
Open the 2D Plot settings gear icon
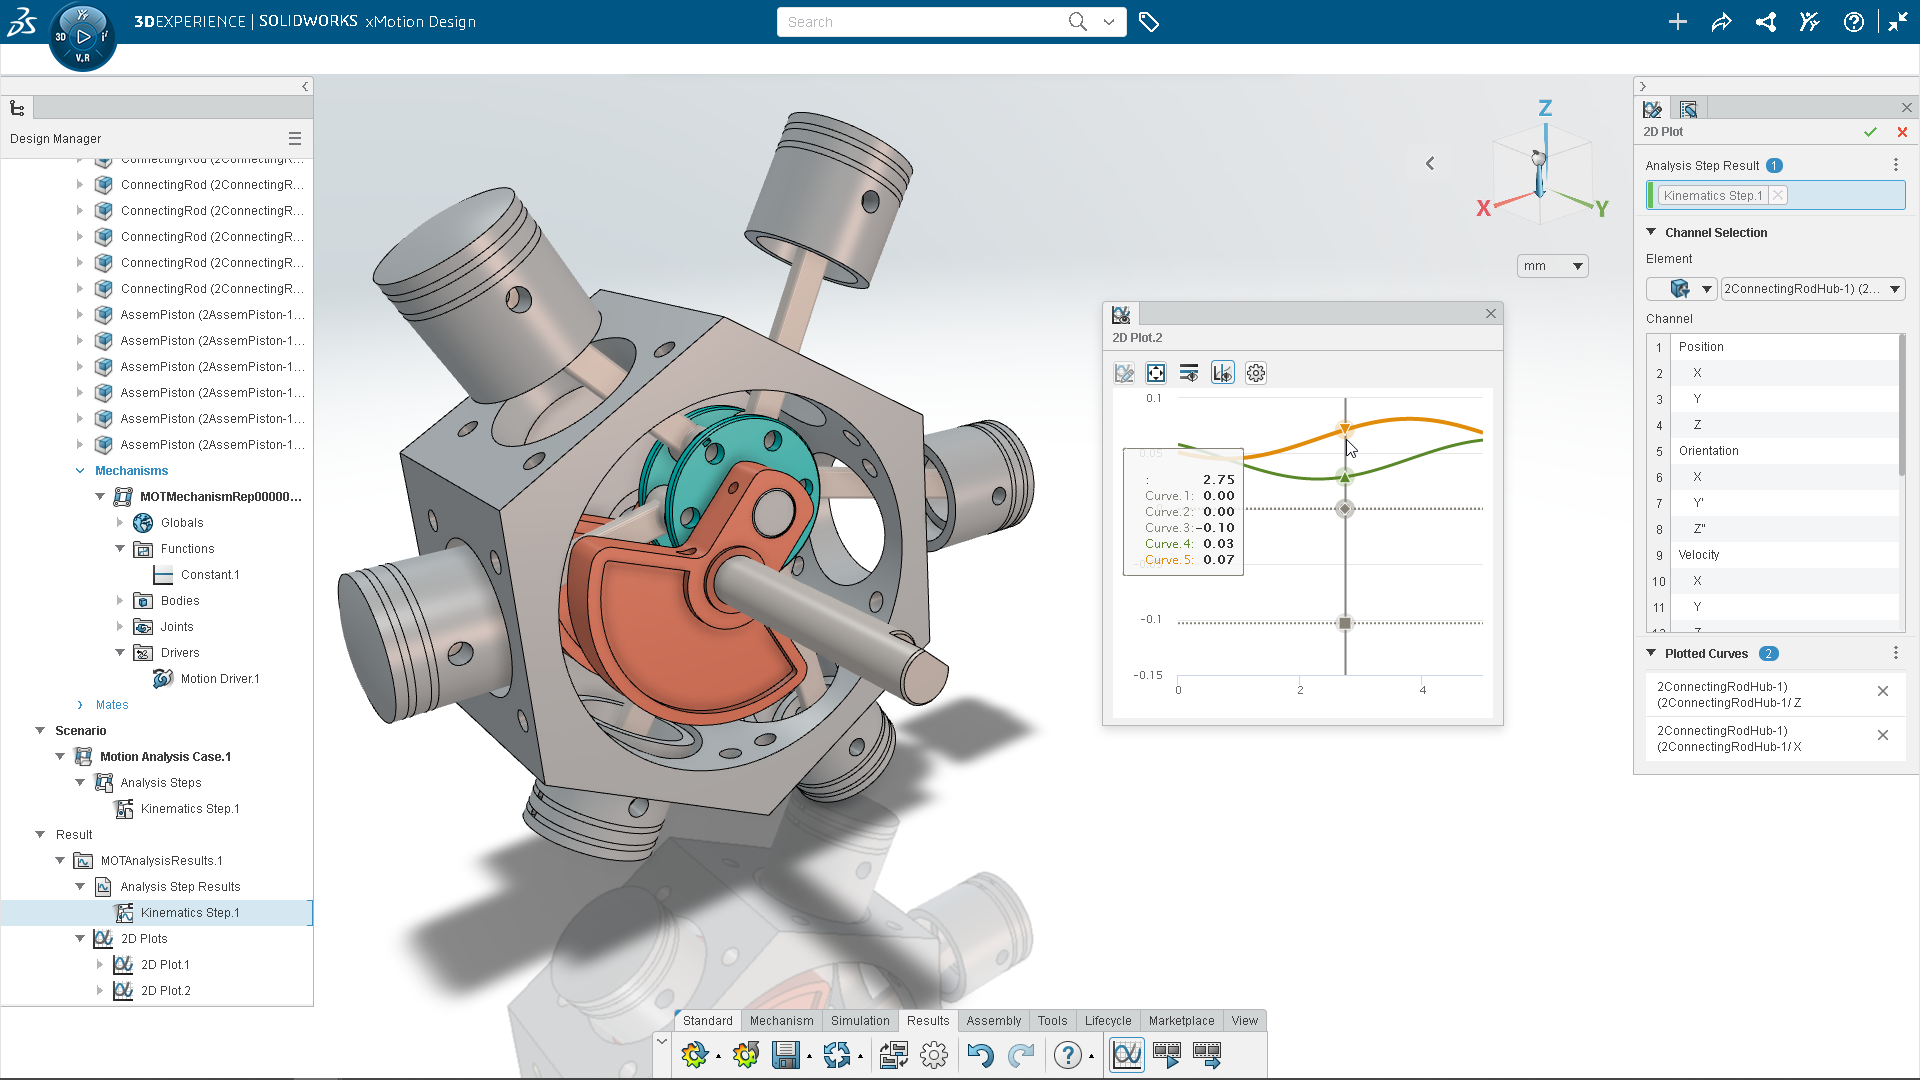(1256, 372)
